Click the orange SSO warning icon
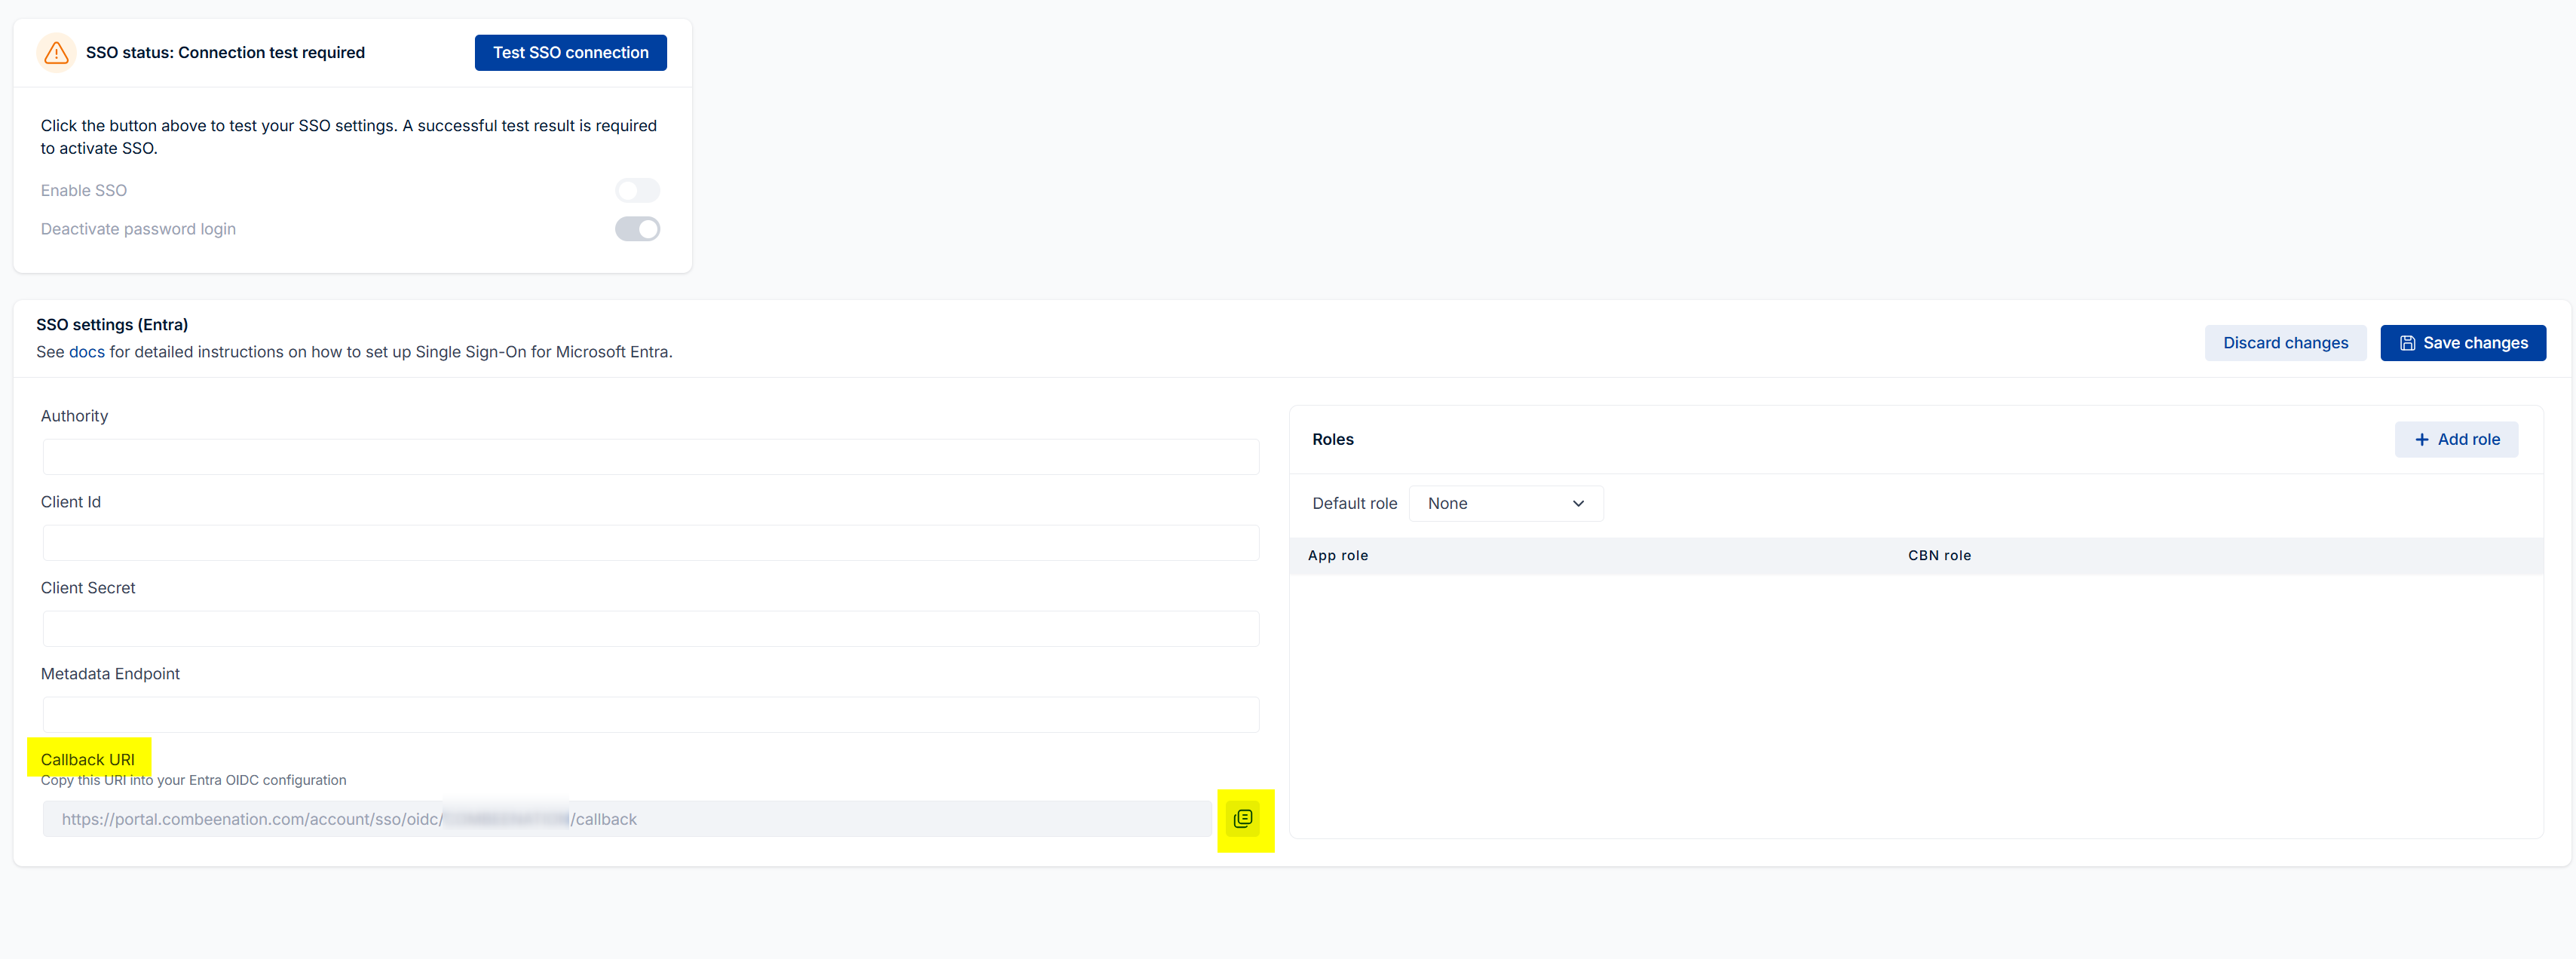The image size is (2576, 959). (x=57, y=53)
